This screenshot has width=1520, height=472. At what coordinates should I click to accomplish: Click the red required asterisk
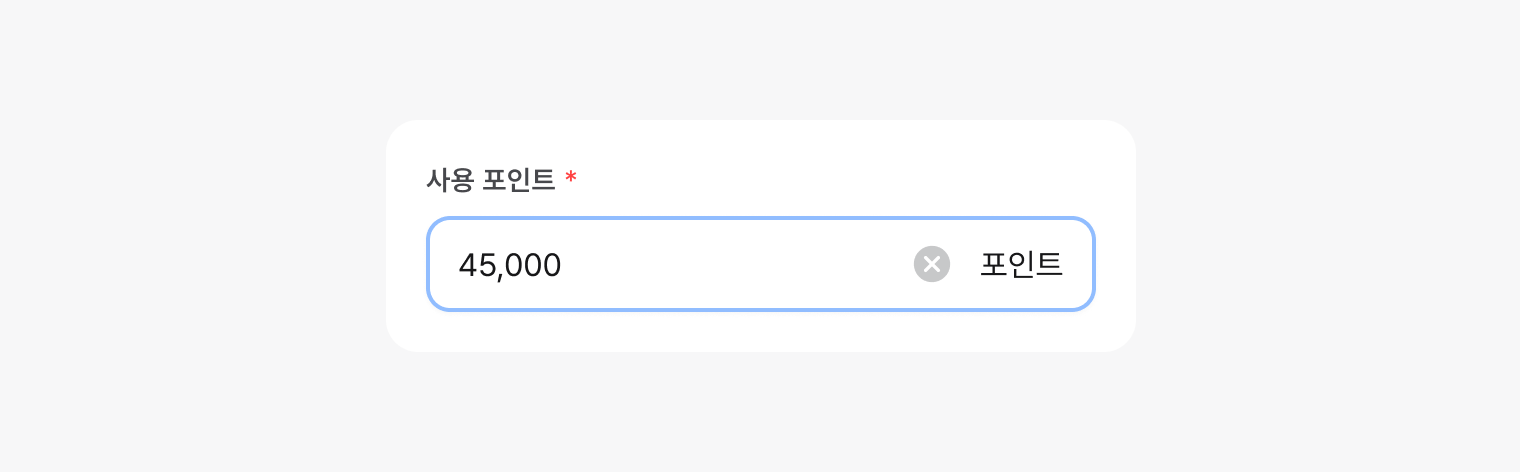pyautogui.click(x=571, y=178)
